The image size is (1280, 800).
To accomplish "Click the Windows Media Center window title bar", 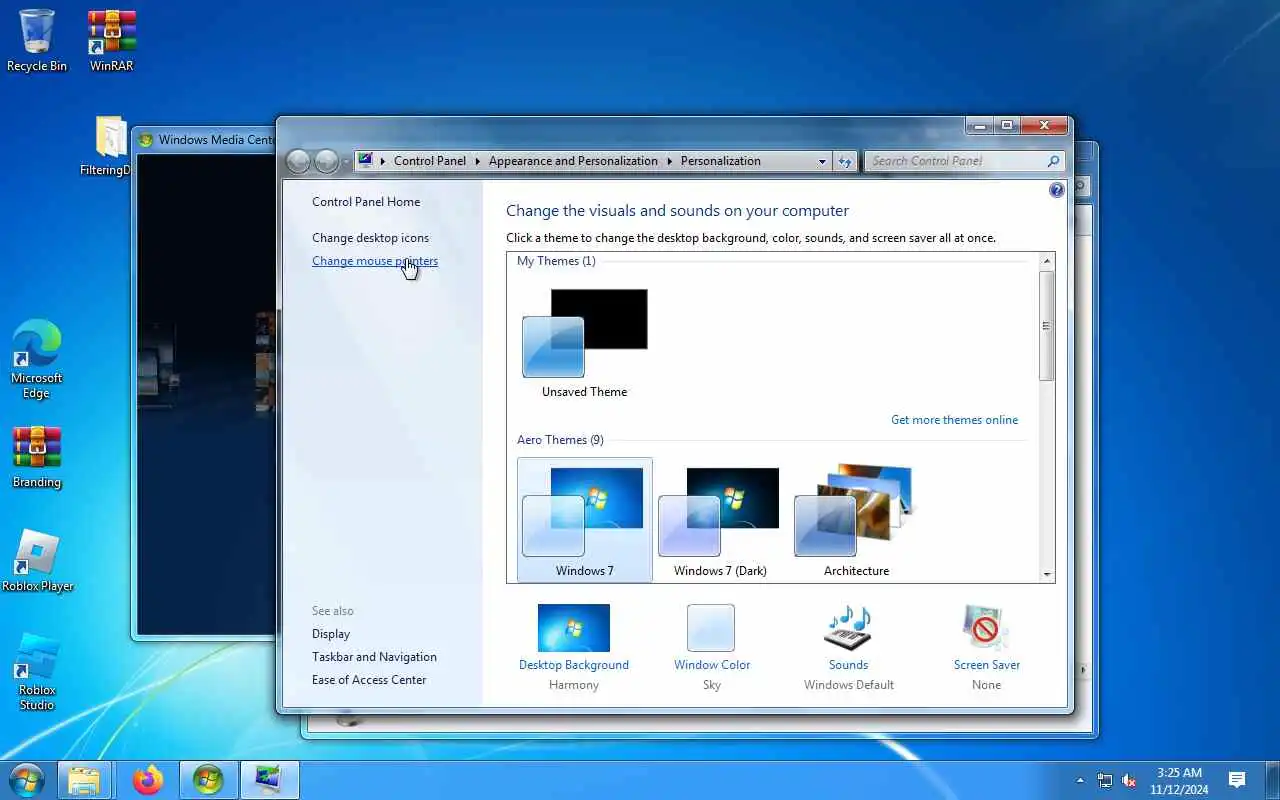I will point(205,140).
